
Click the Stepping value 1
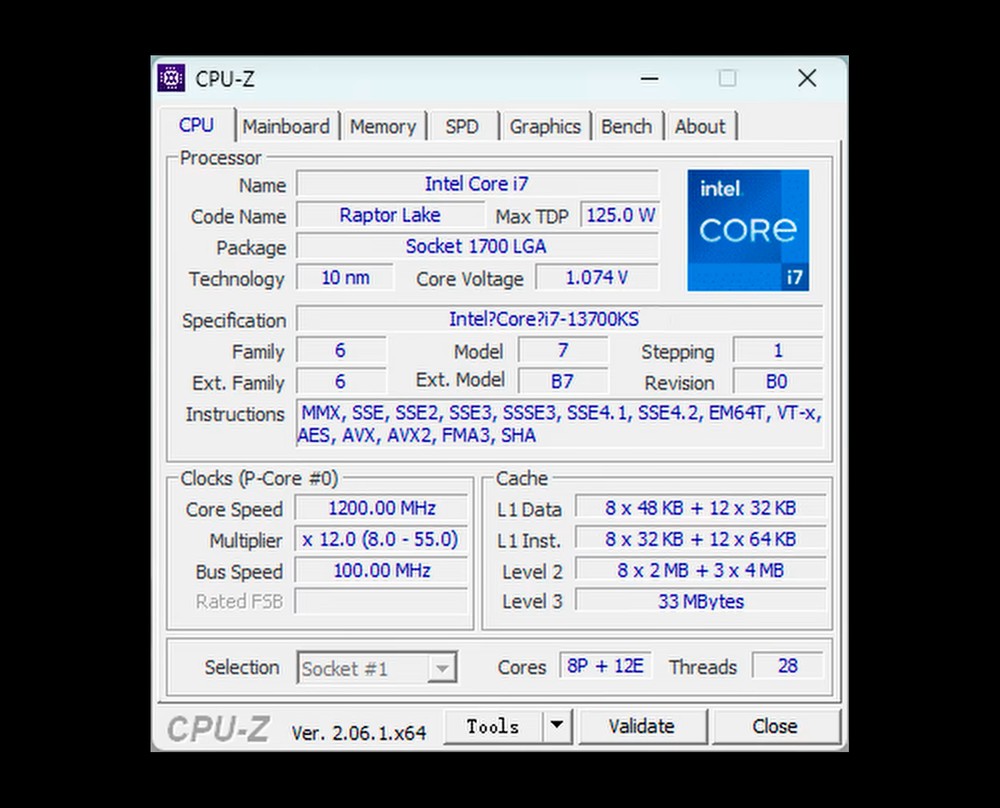[x=777, y=350]
